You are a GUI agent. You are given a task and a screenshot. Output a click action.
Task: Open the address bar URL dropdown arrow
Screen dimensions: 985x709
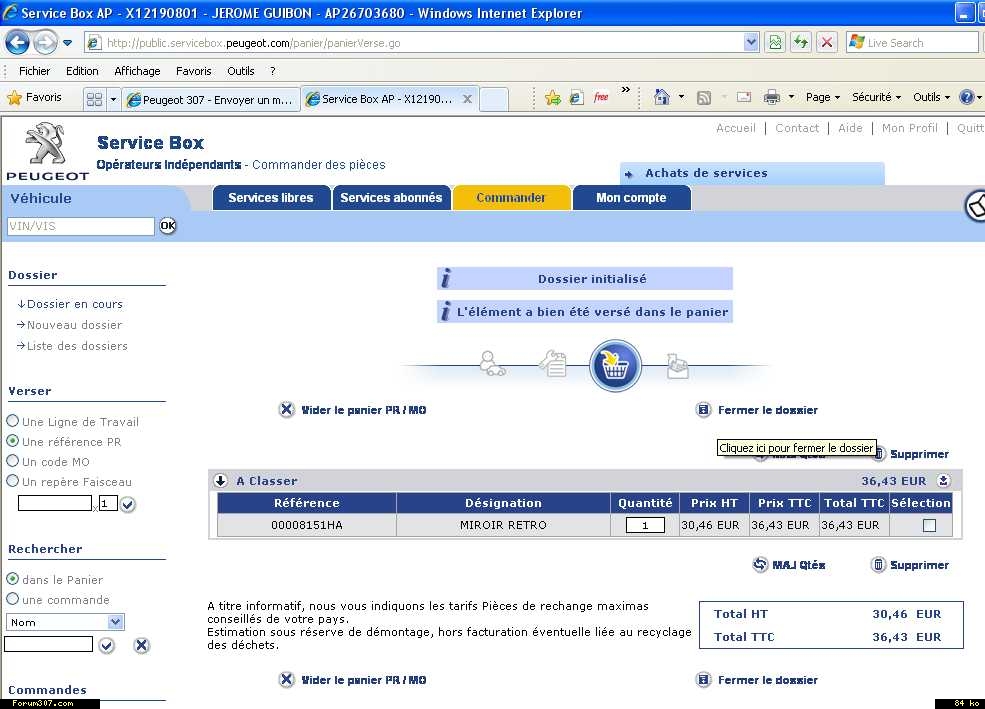(x=751, y=43)
